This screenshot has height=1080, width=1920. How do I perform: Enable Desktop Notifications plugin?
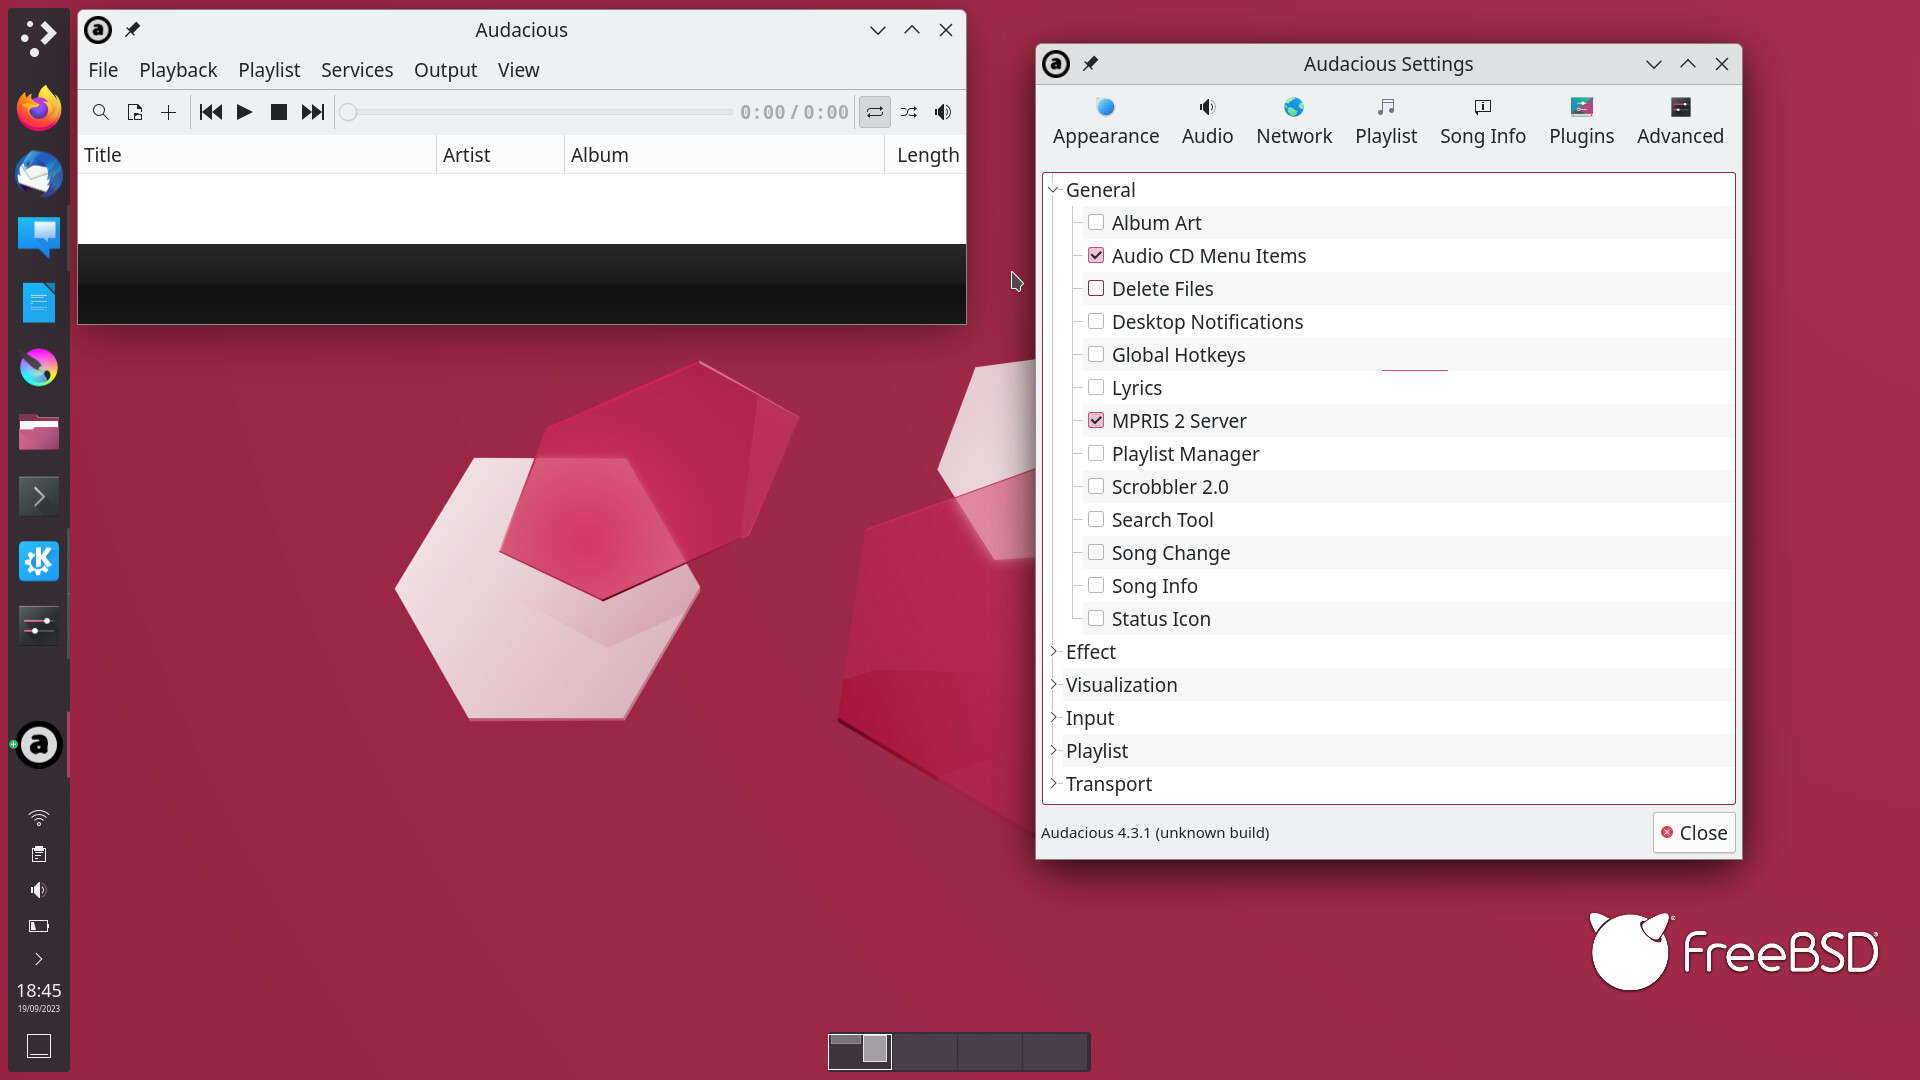1096,322
